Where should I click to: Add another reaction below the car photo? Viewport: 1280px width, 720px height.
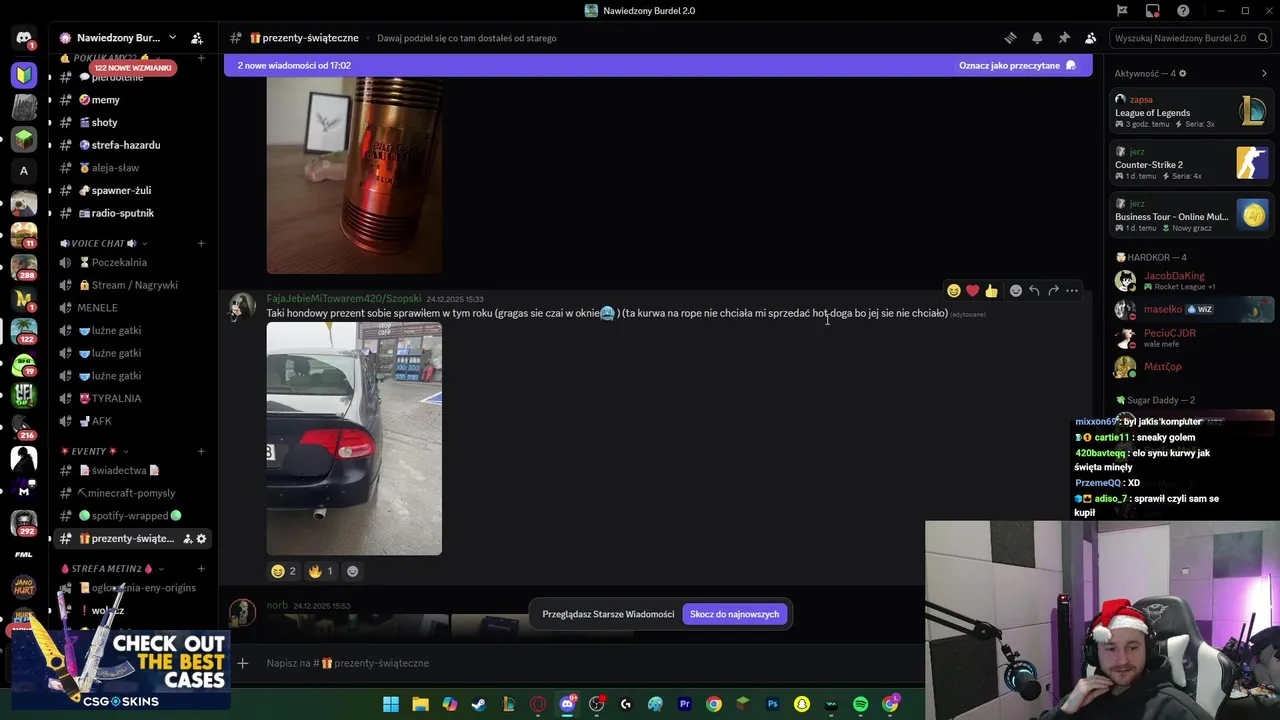[x=352, y=571]
